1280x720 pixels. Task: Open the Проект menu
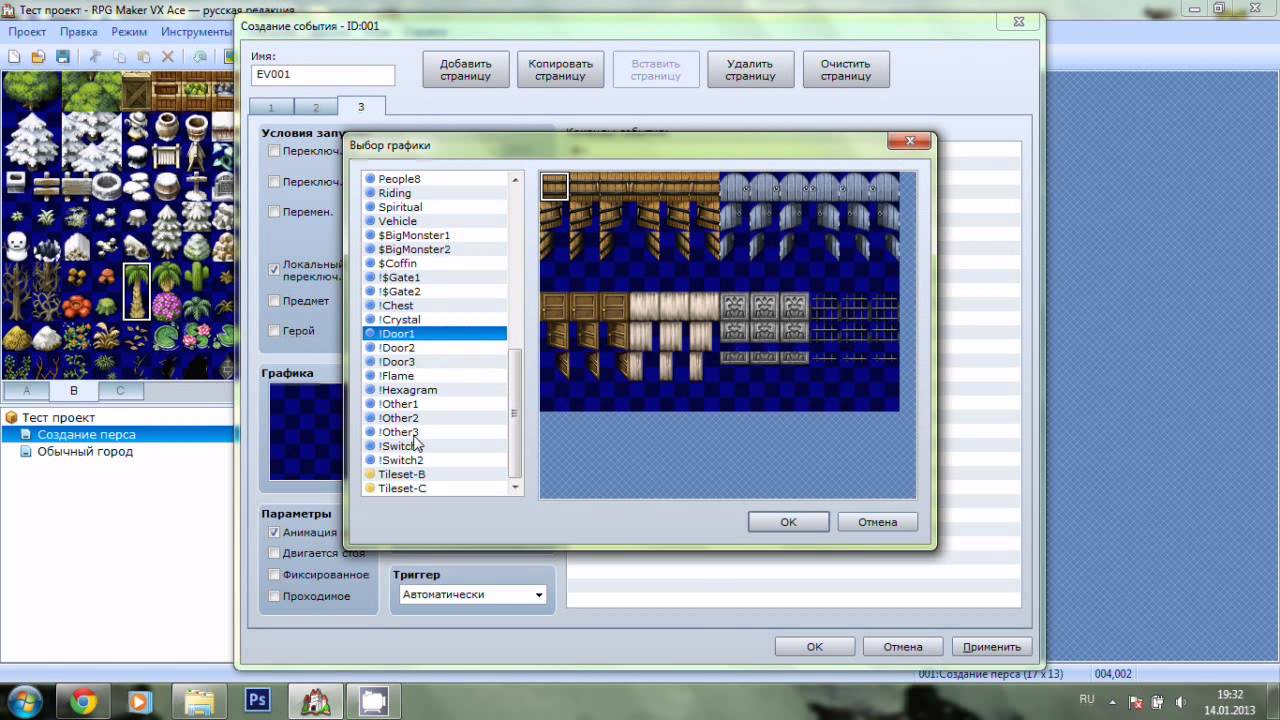point(28,32)
